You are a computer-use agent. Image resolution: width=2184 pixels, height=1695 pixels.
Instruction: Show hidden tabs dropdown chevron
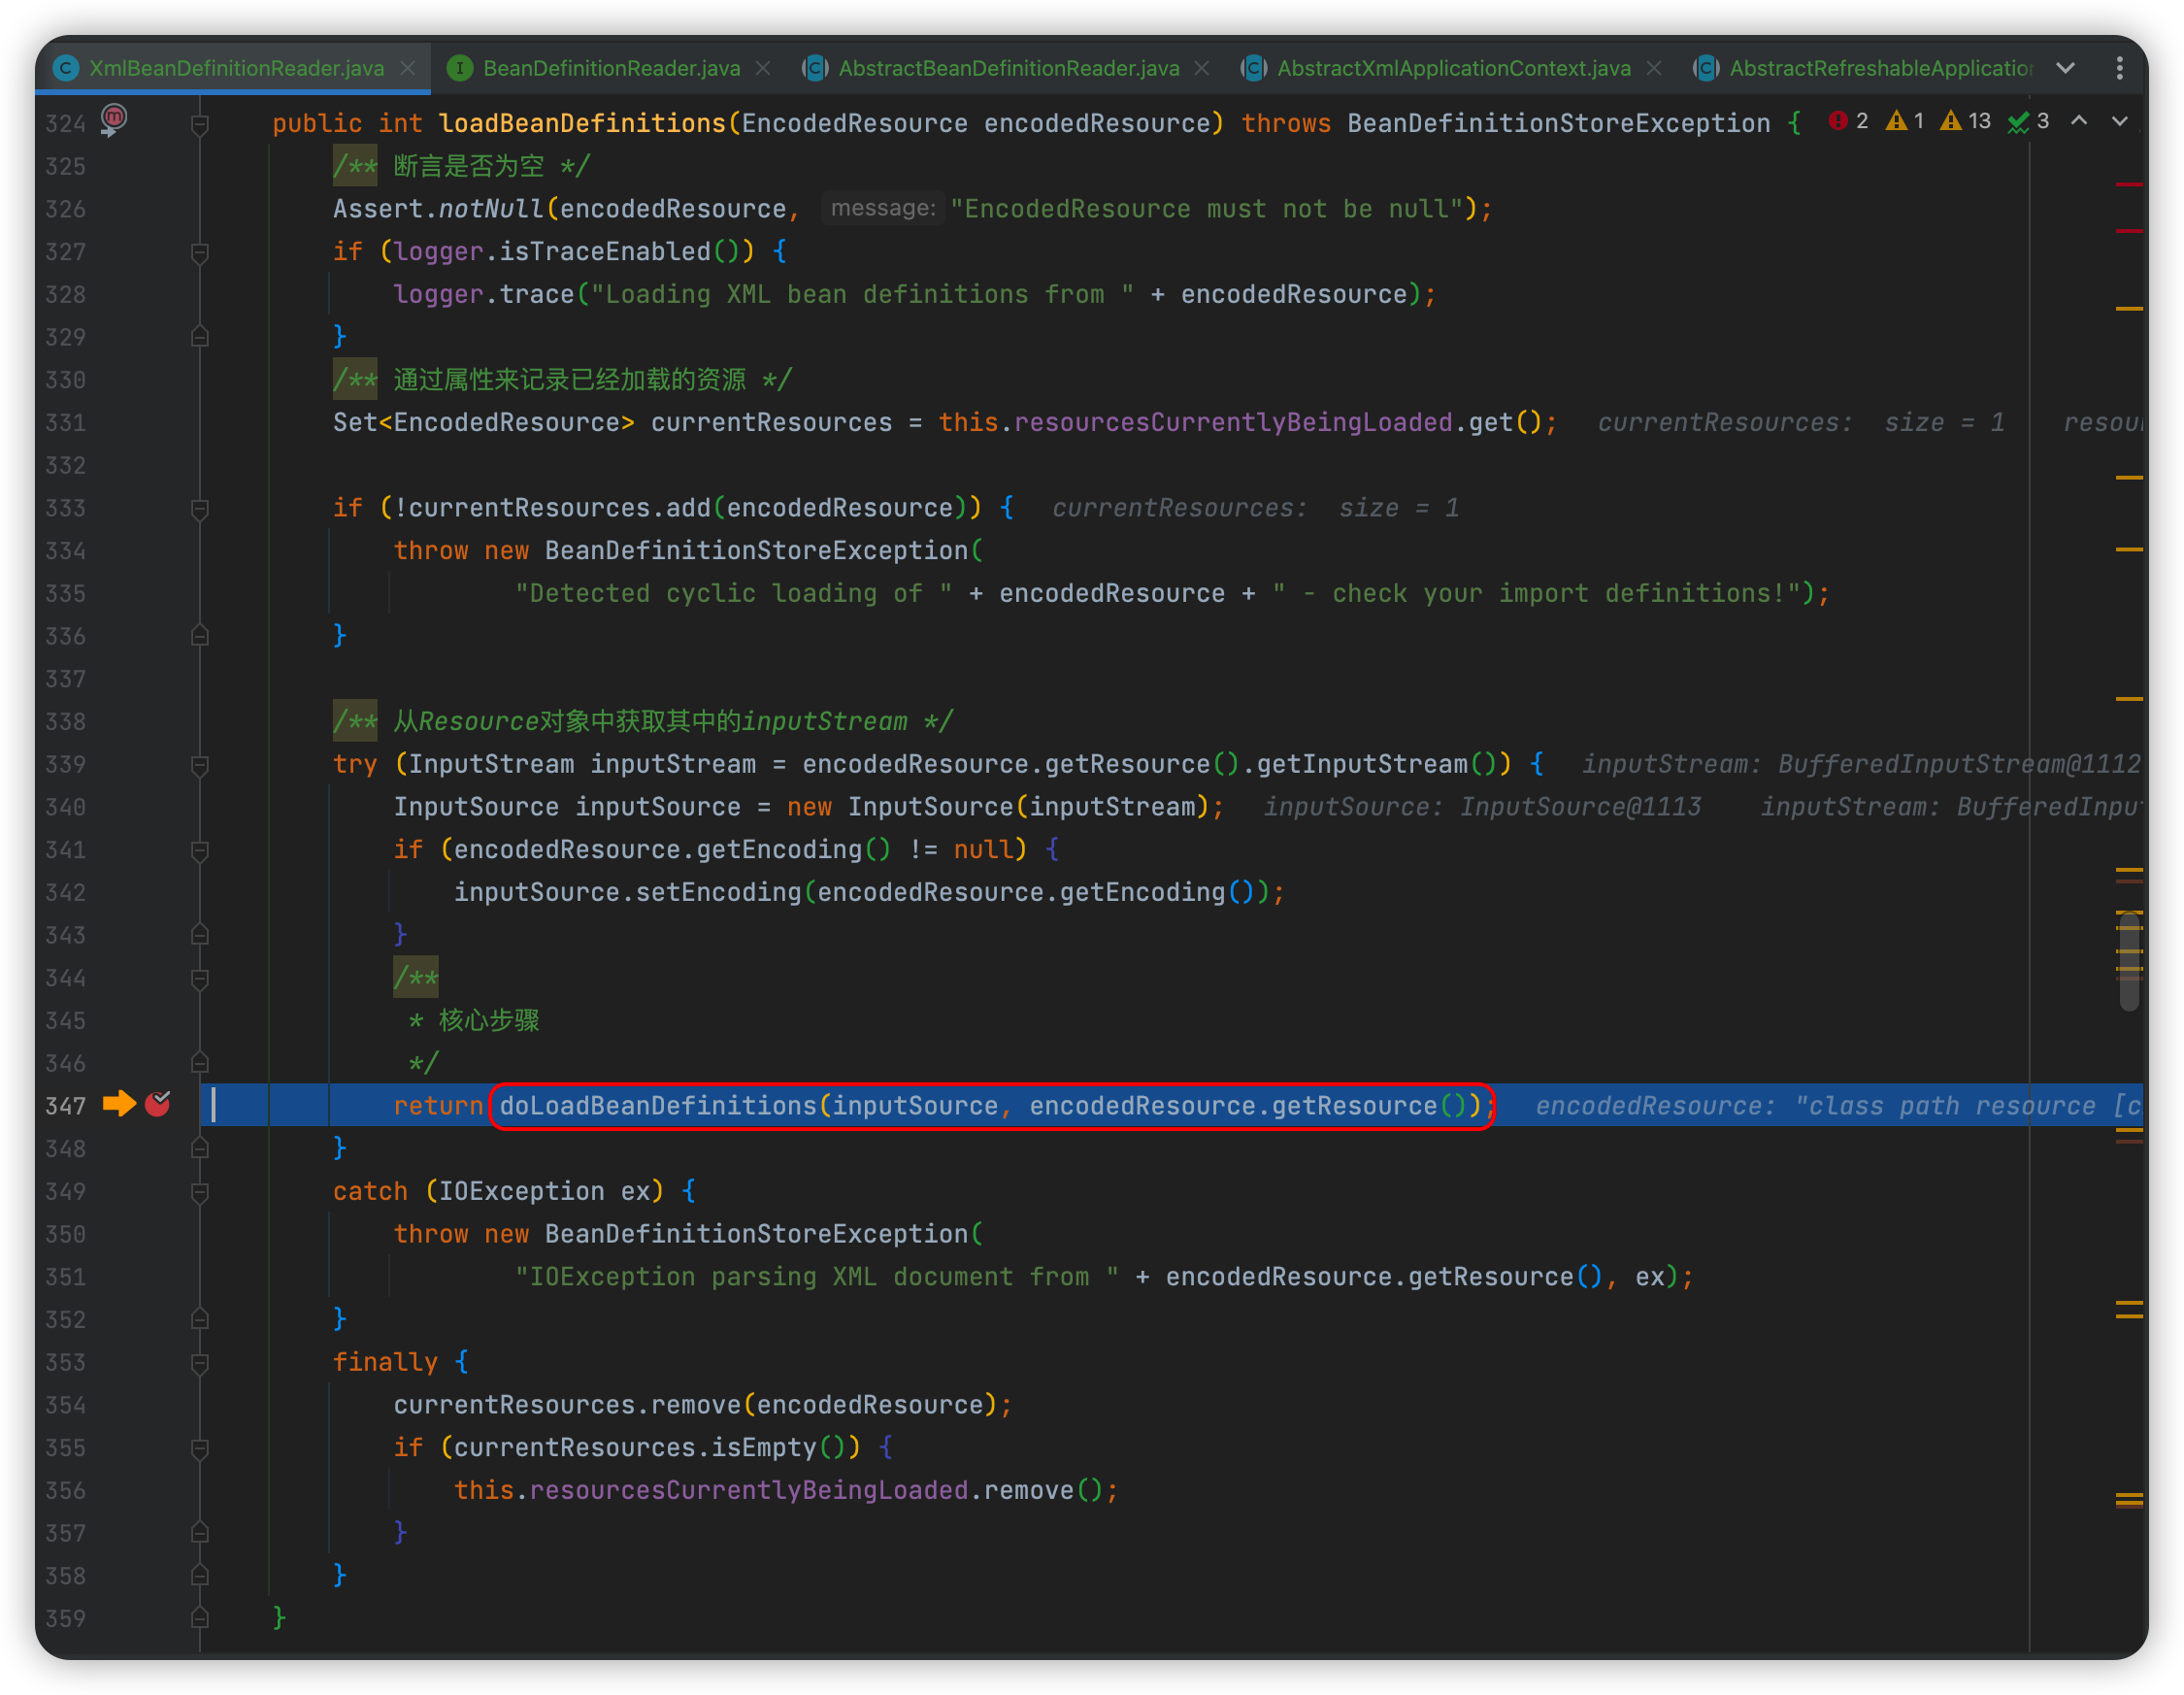click(x=2066, y=68)
